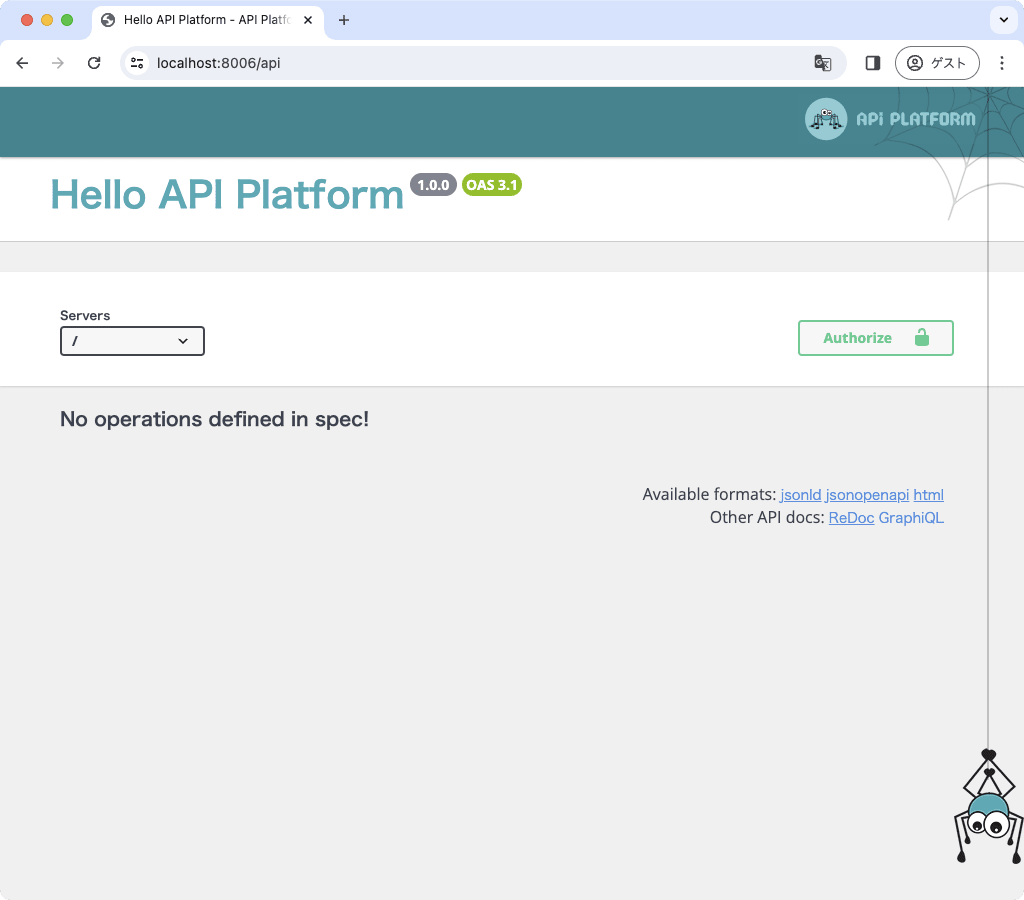This screenshot has height=900, width=1024.
Task: Open site information icon in address bar
Action: [137, 63]
